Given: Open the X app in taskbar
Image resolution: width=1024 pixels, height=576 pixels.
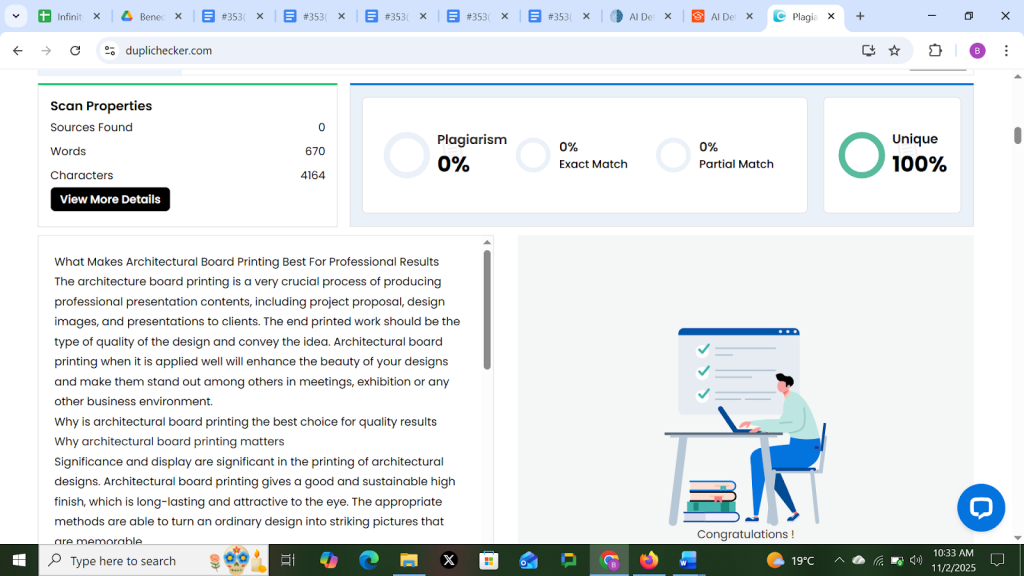Looking at the screenshot, I should 448,560.
